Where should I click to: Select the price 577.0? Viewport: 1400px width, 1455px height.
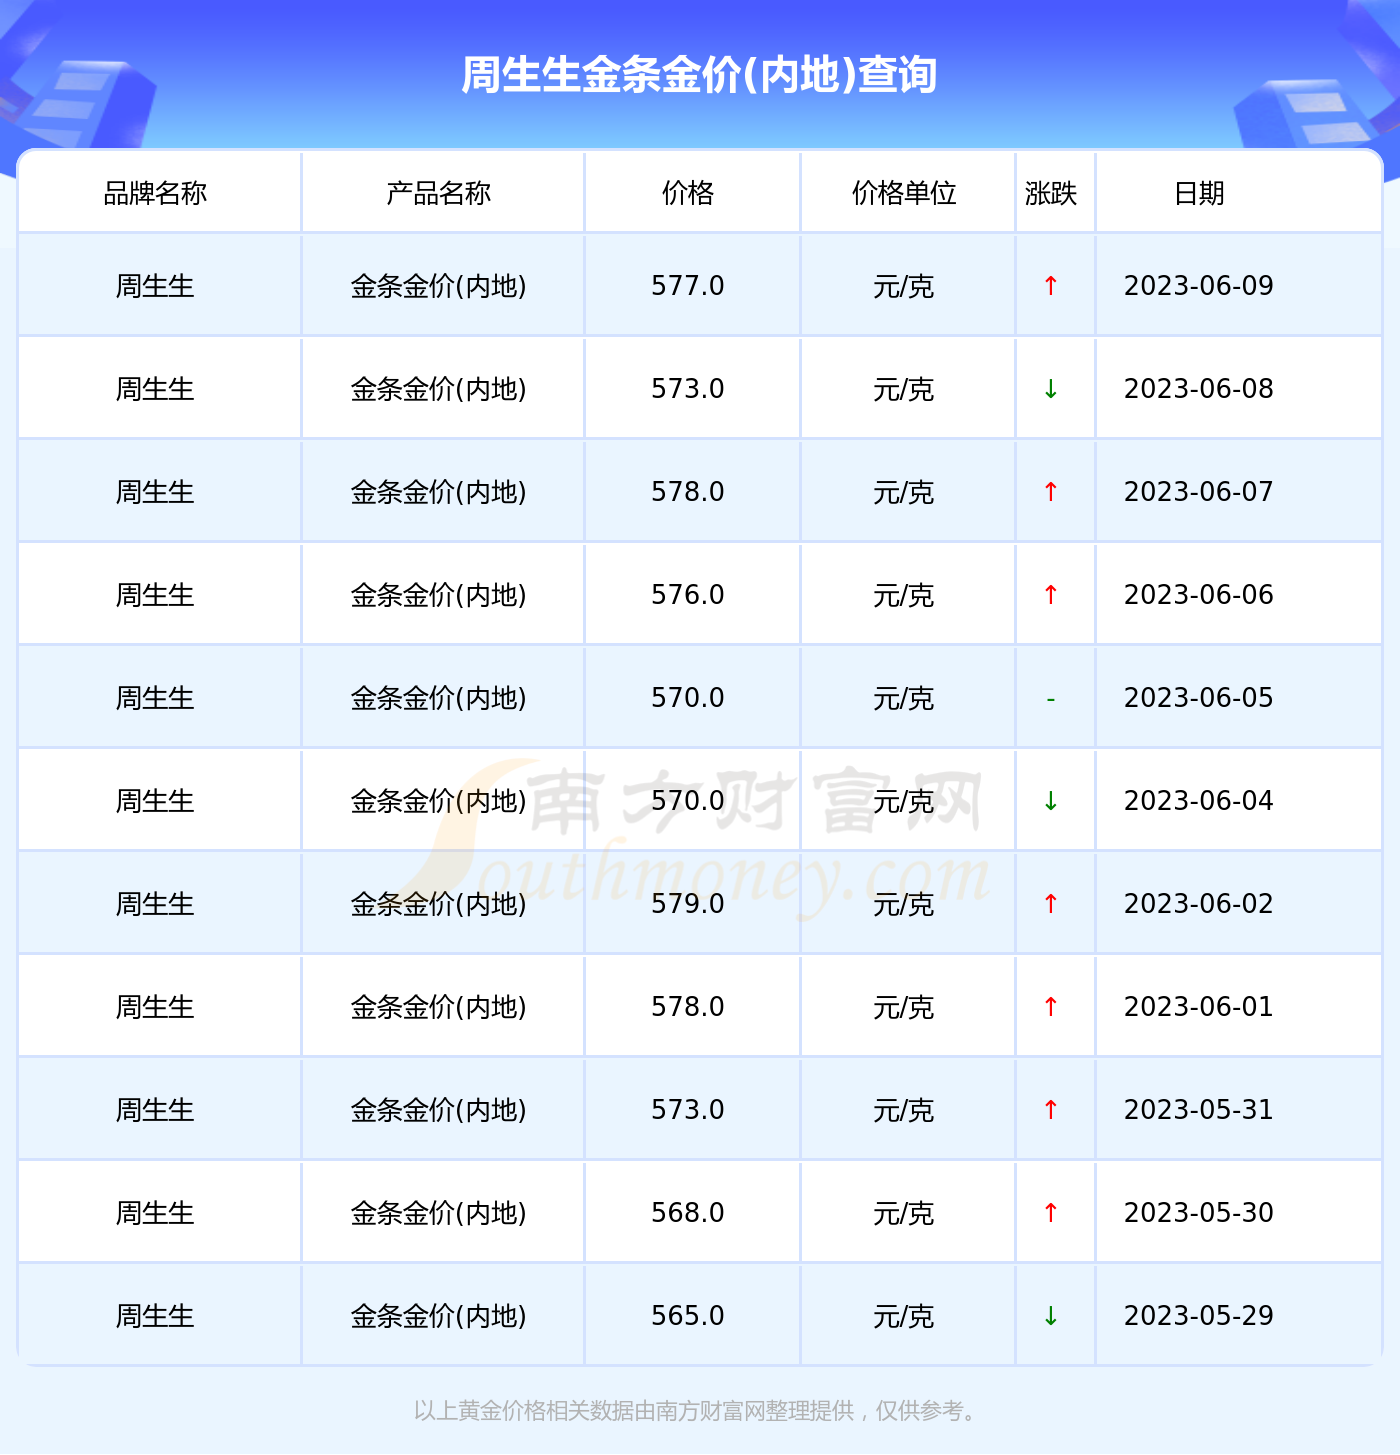point(688,286)
